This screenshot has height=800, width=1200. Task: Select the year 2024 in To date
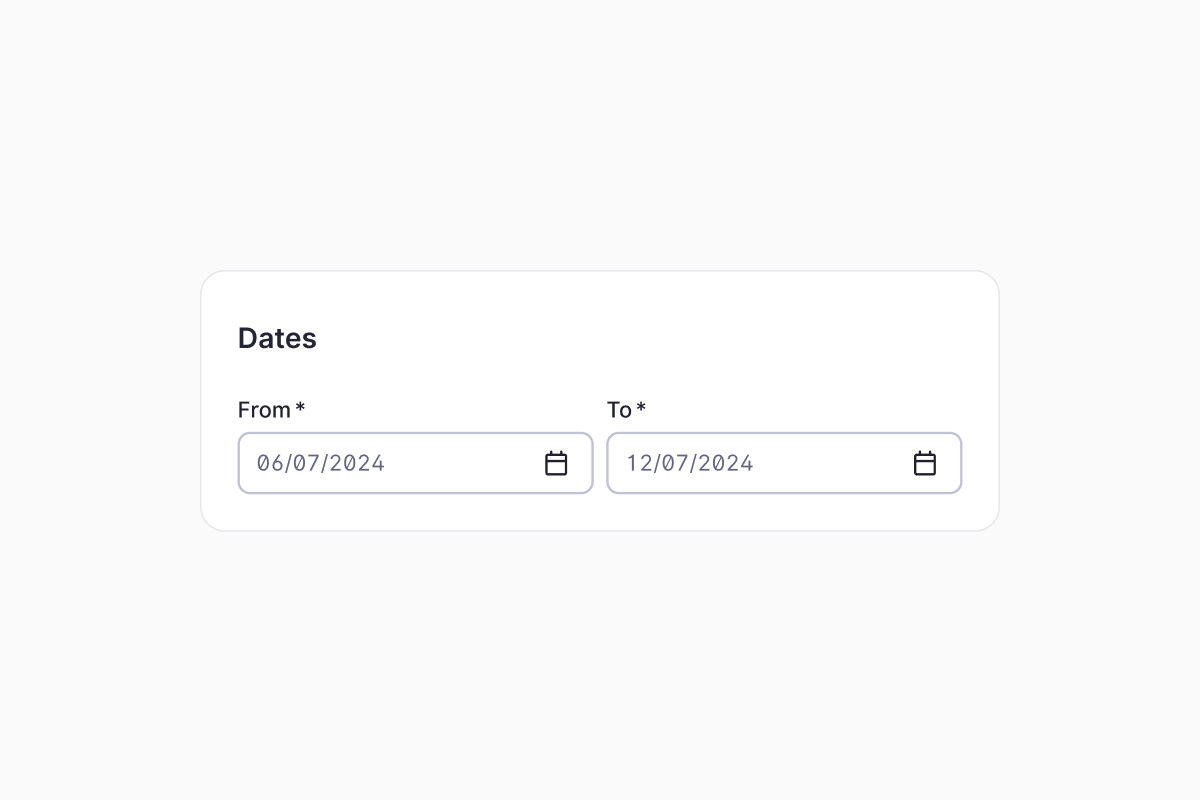[x=726, y=463]
